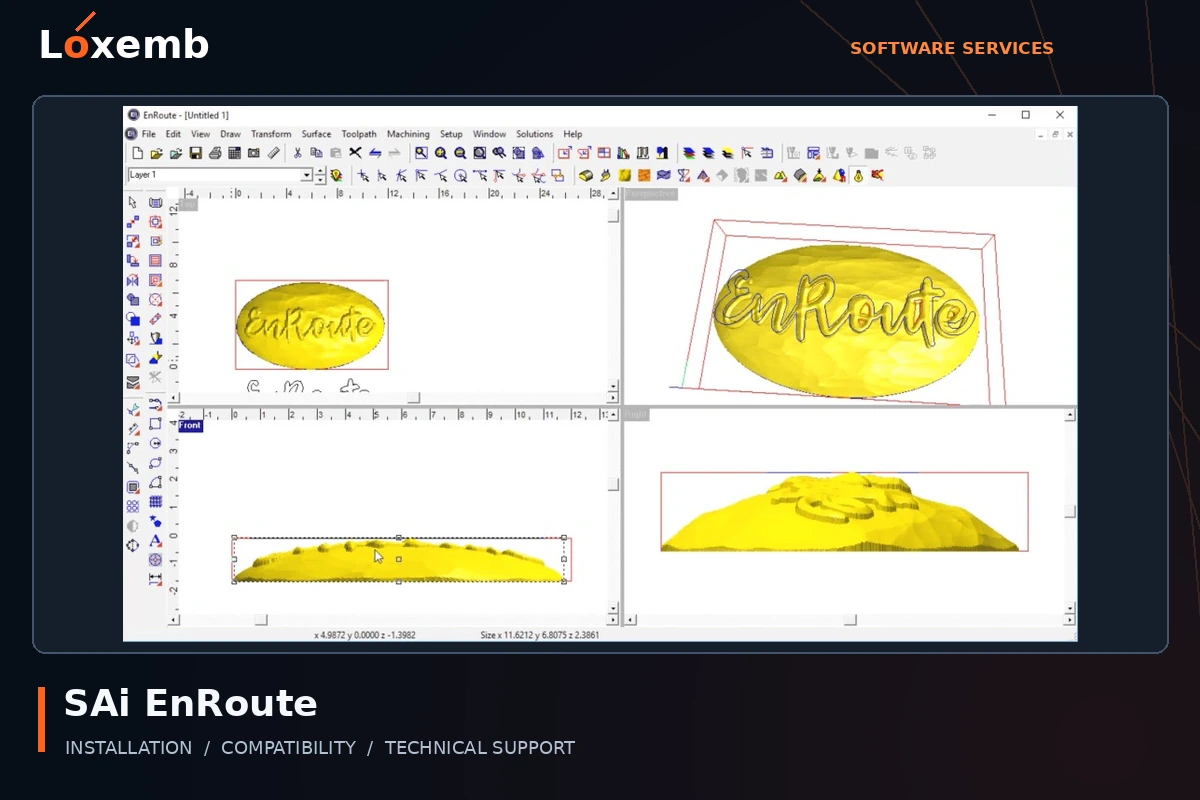Click the Delete black X icon
Screen dimensions: 1200x800
tap(355, 153)
